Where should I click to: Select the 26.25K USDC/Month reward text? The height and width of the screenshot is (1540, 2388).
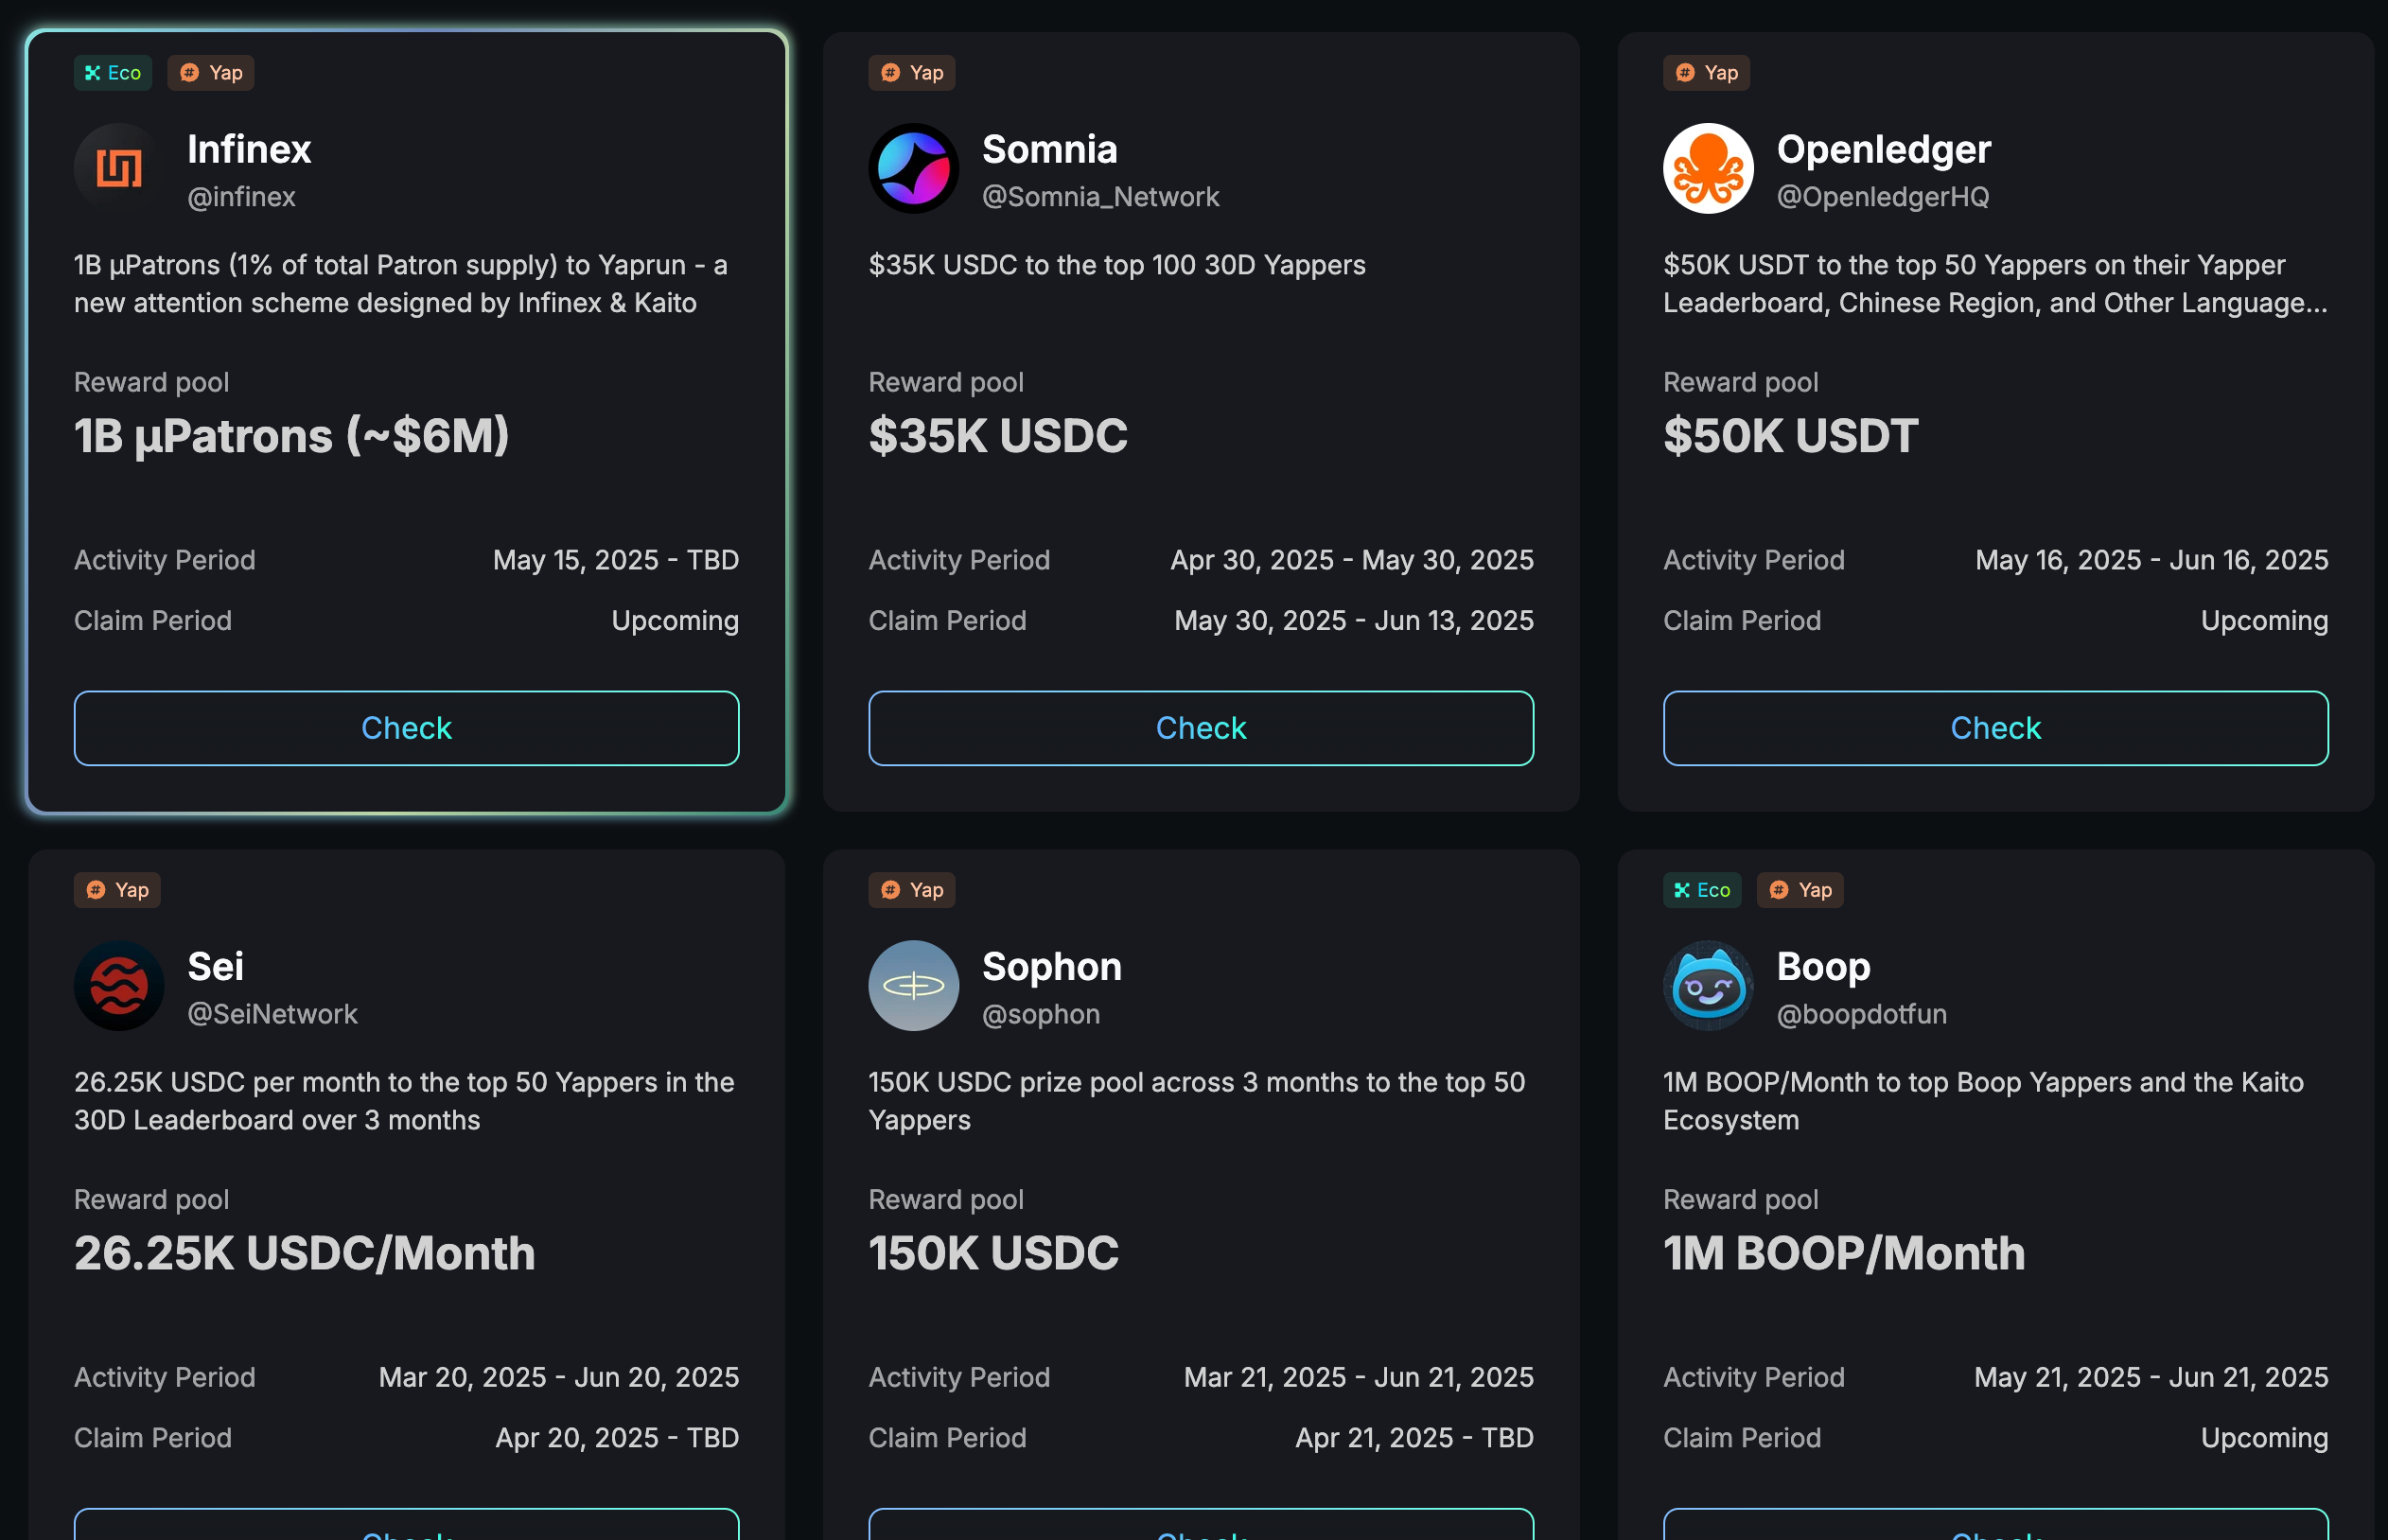pos(304,1253)
